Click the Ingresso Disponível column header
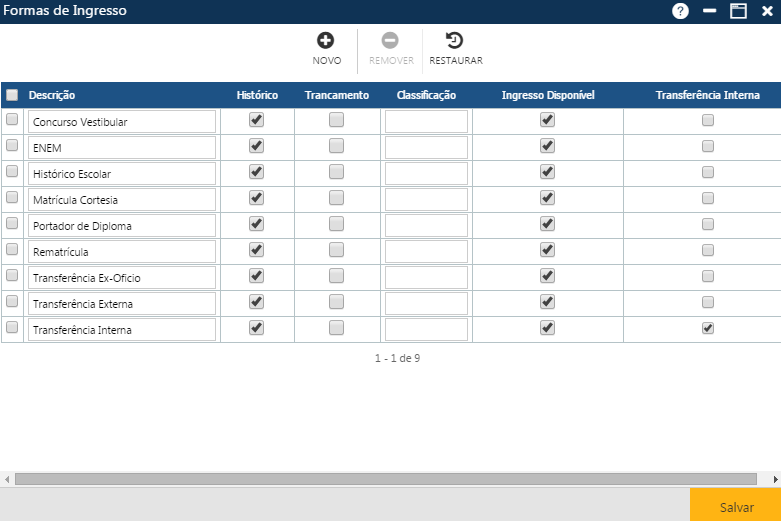782x521 pixels. click(548, 95)
